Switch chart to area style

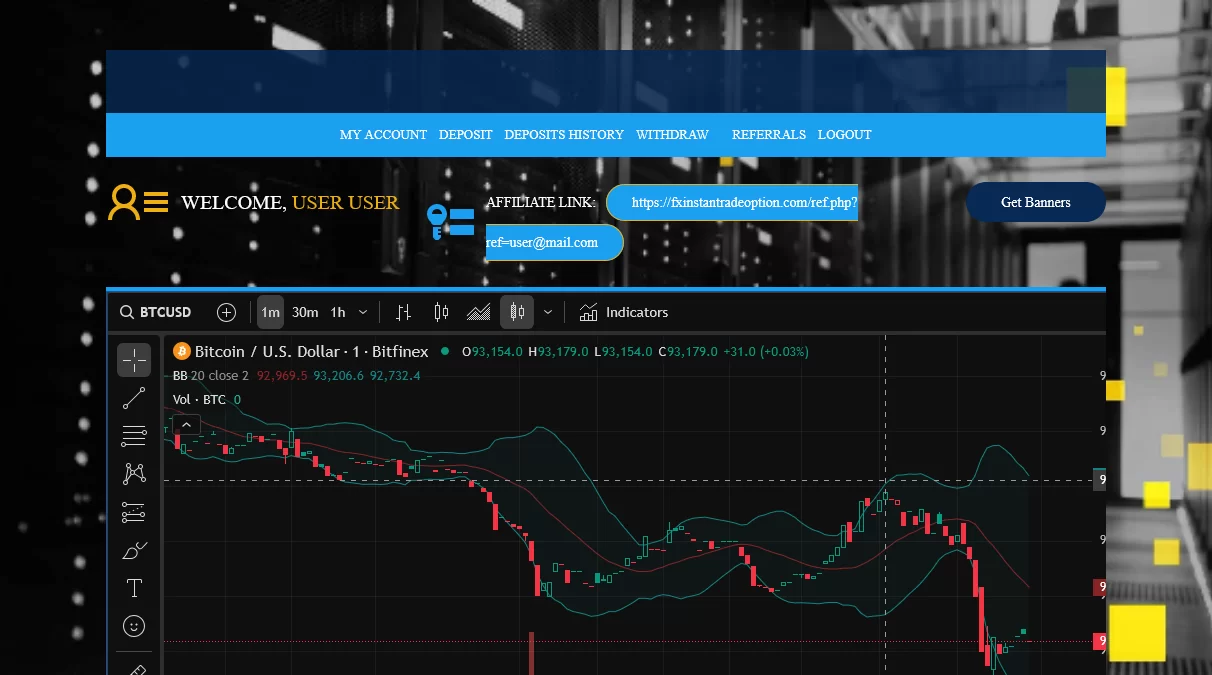[478, 312]
